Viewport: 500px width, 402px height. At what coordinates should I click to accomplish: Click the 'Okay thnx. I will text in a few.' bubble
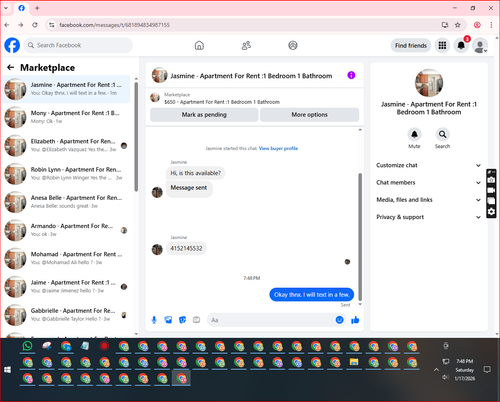(x=311, y=295)
